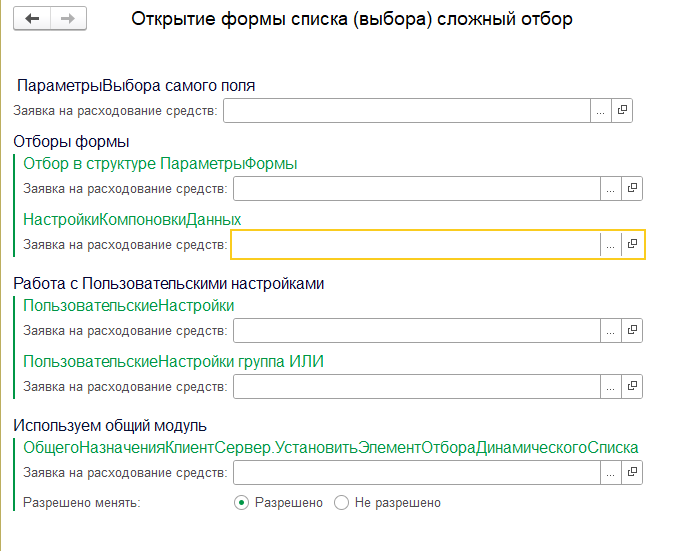The width and height of the screenshot is (690, 551).
Task: Open value icon in Отбор в структуре ПараметрыФормы field
Action: coord(632,188)
